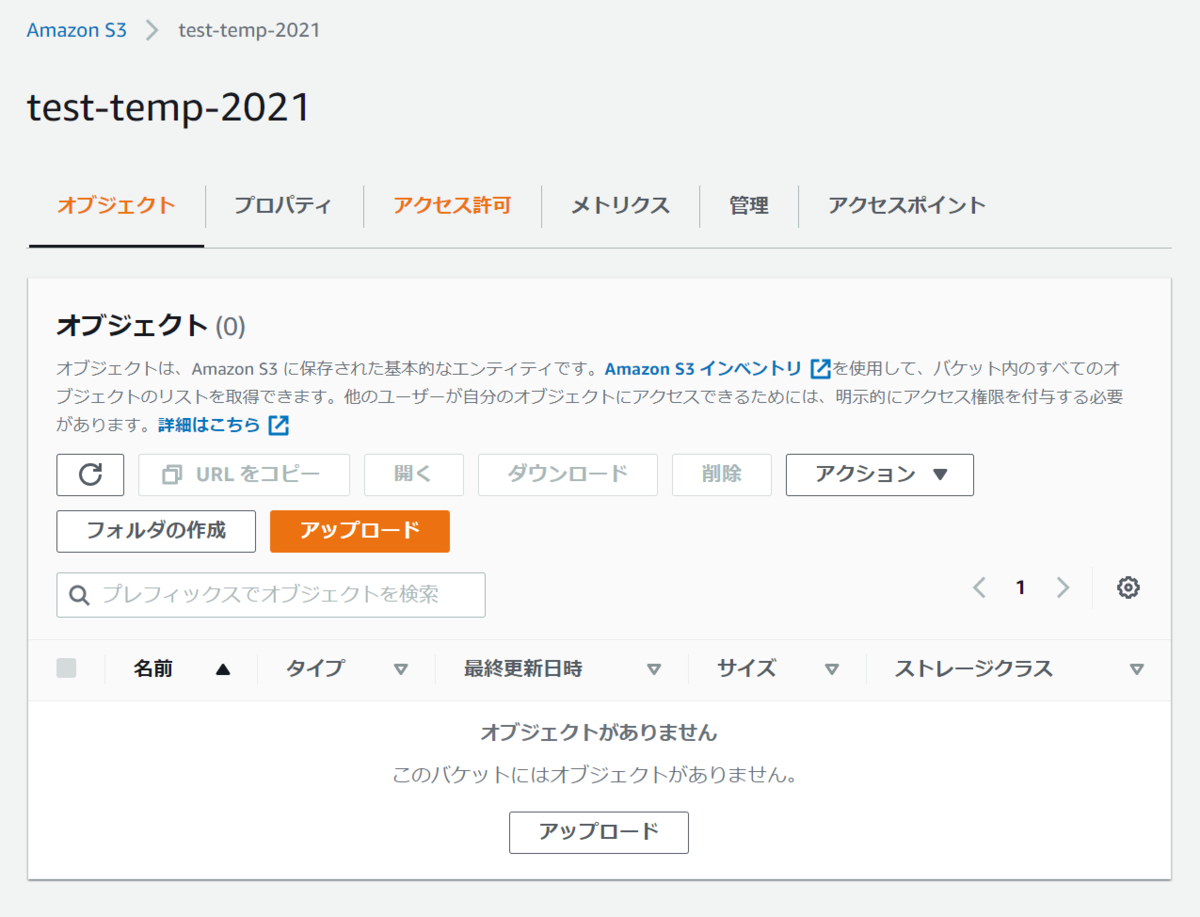Viewport: 1200px width, 917px height.
Task: Click the フォルダの作成 button
Action: [x=156, y=531]
